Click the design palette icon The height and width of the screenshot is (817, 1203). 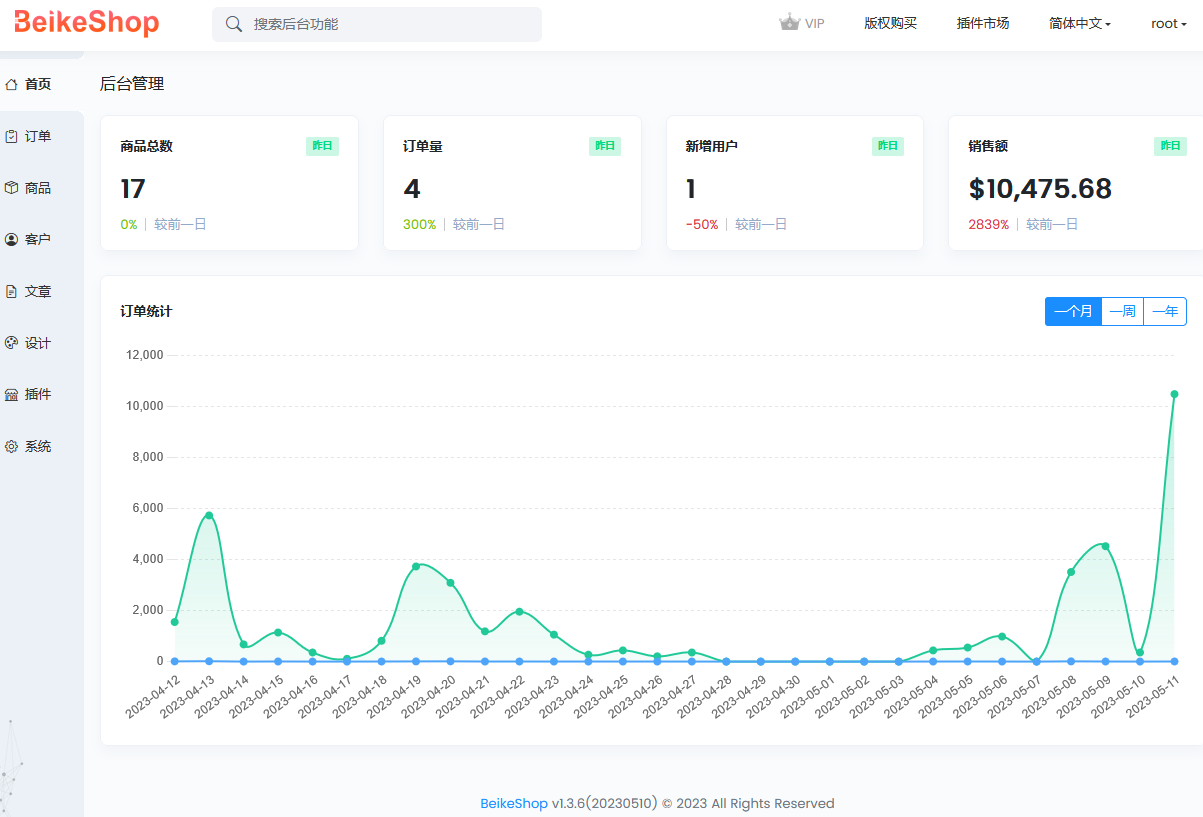coord(12,343)
